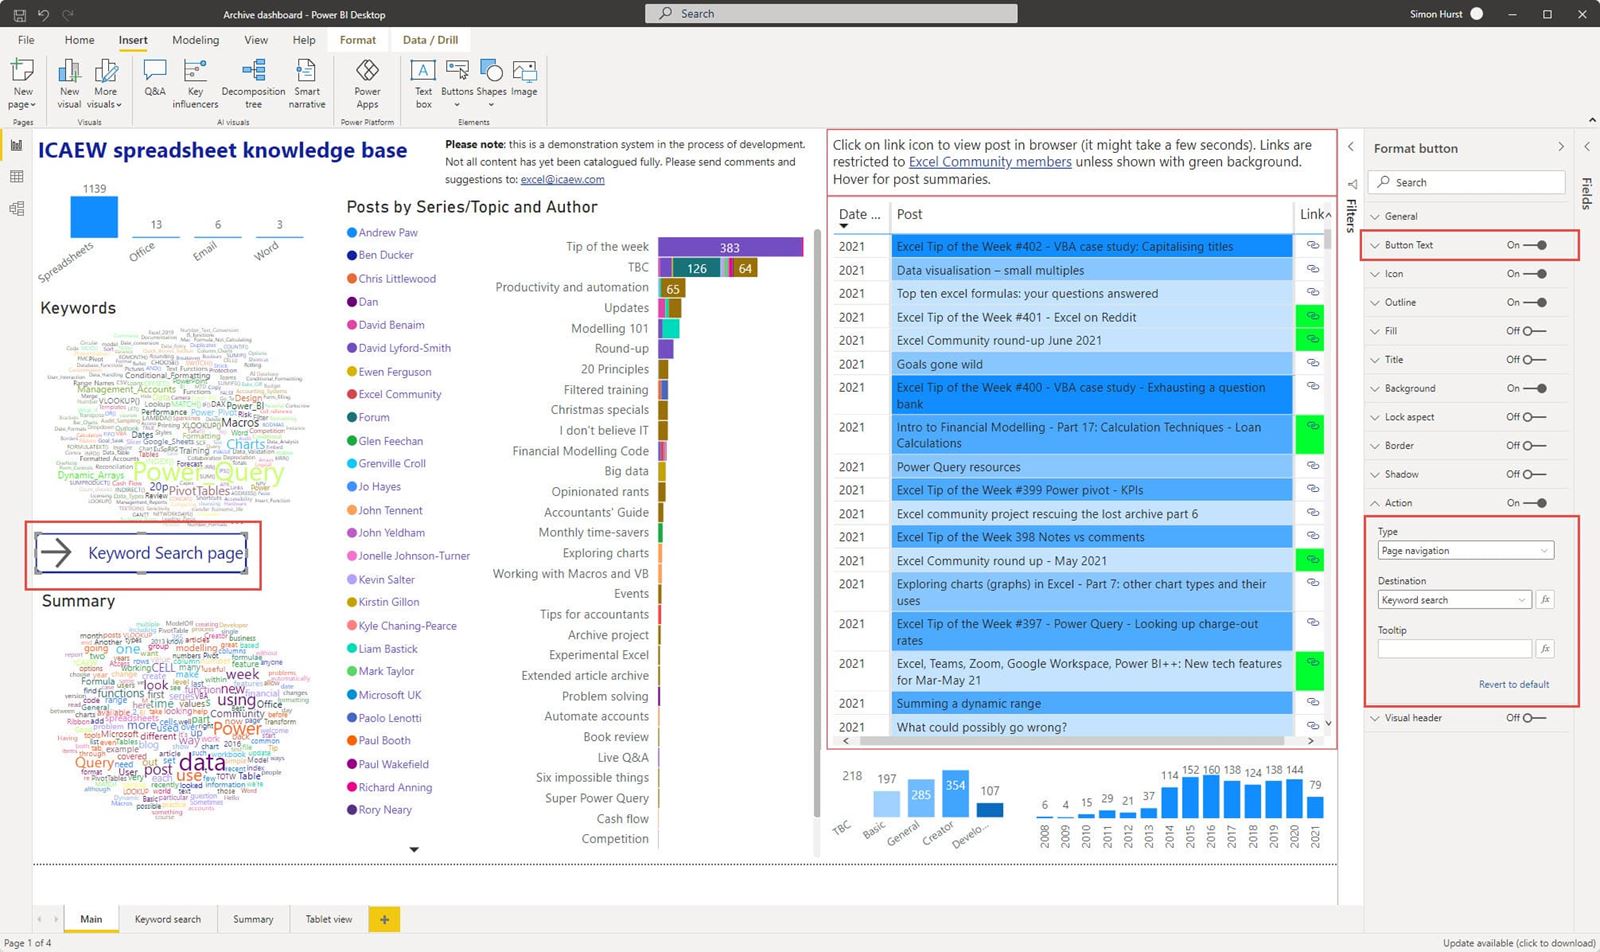1600x952 pixels.
Task: Open the action Type dropdown
Action: tap(1464, 551)
